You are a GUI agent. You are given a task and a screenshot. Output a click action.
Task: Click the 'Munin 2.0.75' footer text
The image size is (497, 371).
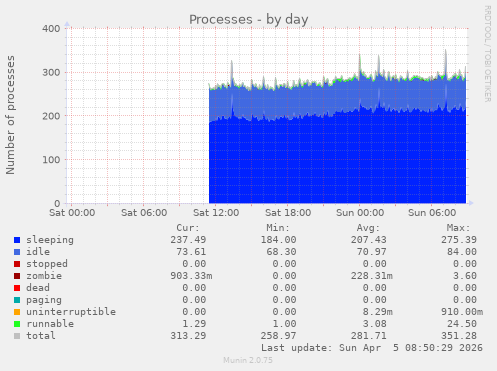pos(248,360)
